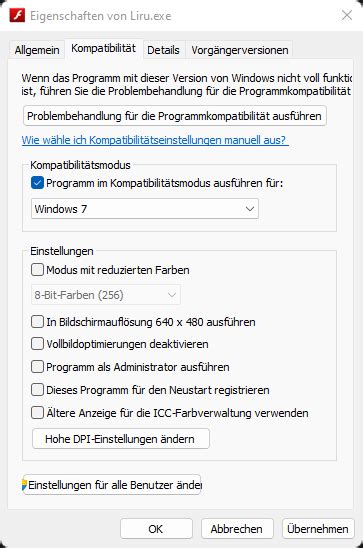Click the Flash icon in title bar
Image resolution: width=363 pixels, height=548 pixels.
(x=17, y=16)
